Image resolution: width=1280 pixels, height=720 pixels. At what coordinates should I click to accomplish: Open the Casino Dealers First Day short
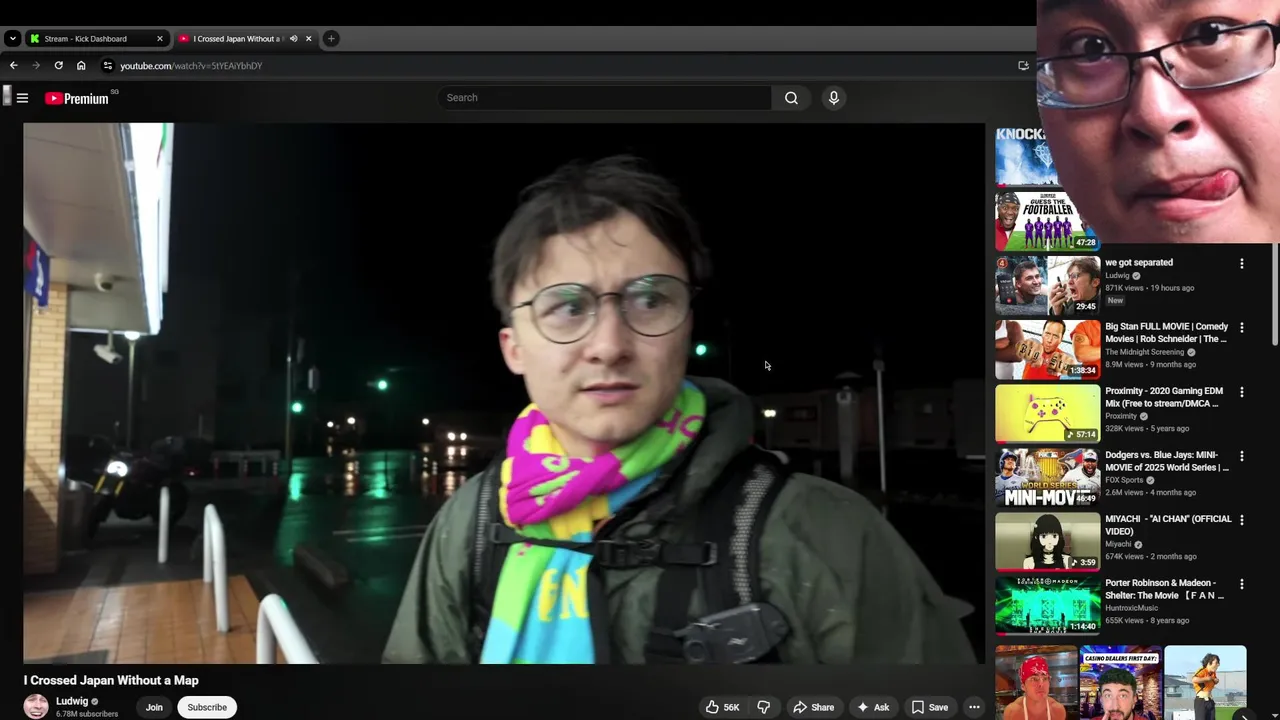(1120, 683)
